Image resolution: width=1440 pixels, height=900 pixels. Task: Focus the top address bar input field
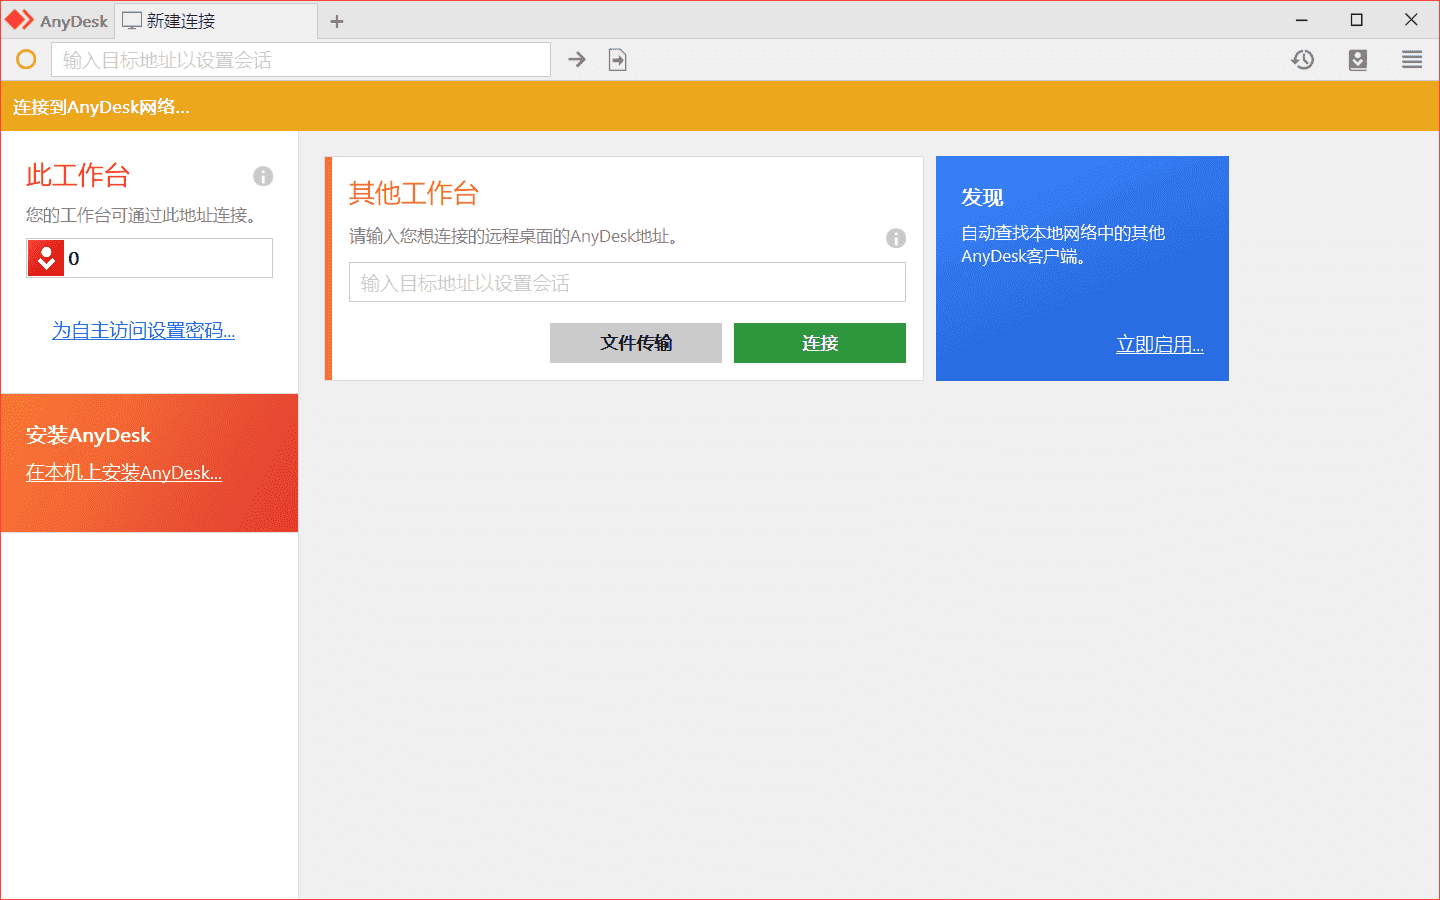[x=301, y=60]
